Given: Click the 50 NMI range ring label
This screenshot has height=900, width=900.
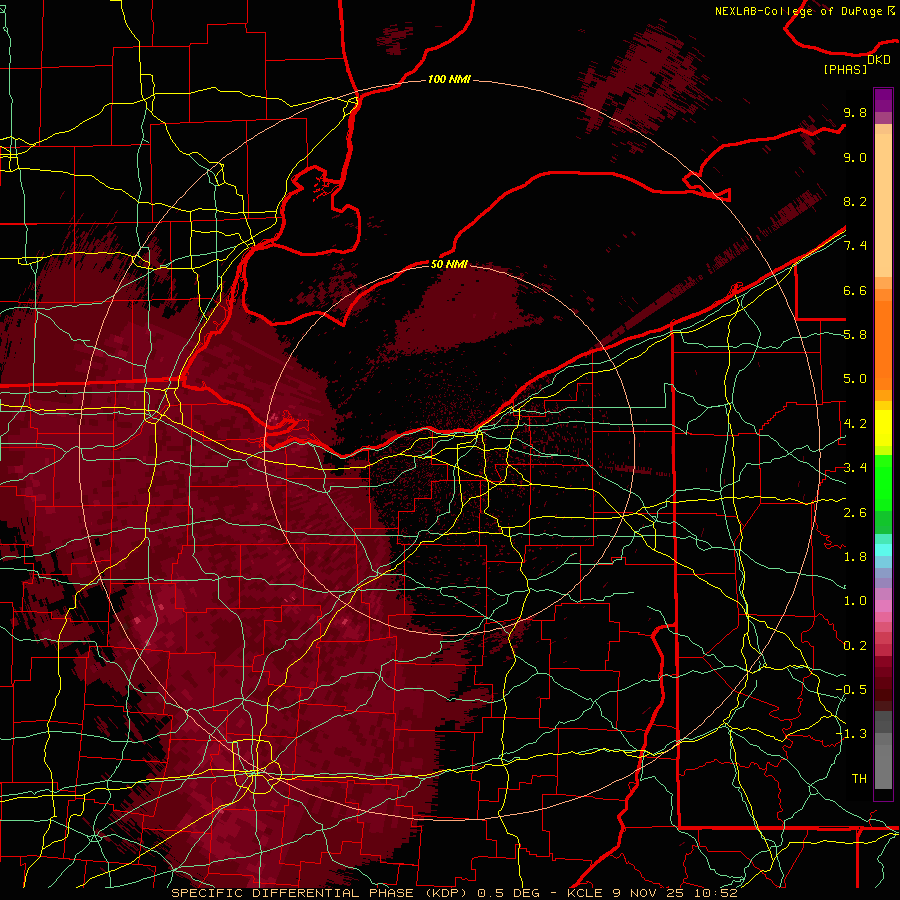Looking at the screenshot, I should tap(449, 264).
